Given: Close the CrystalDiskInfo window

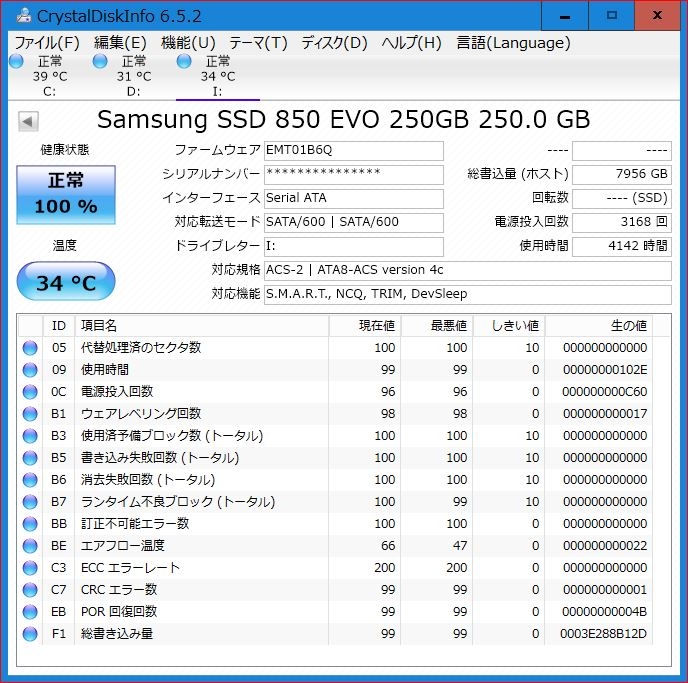Looking at the screenshot, I should [657, 16].
